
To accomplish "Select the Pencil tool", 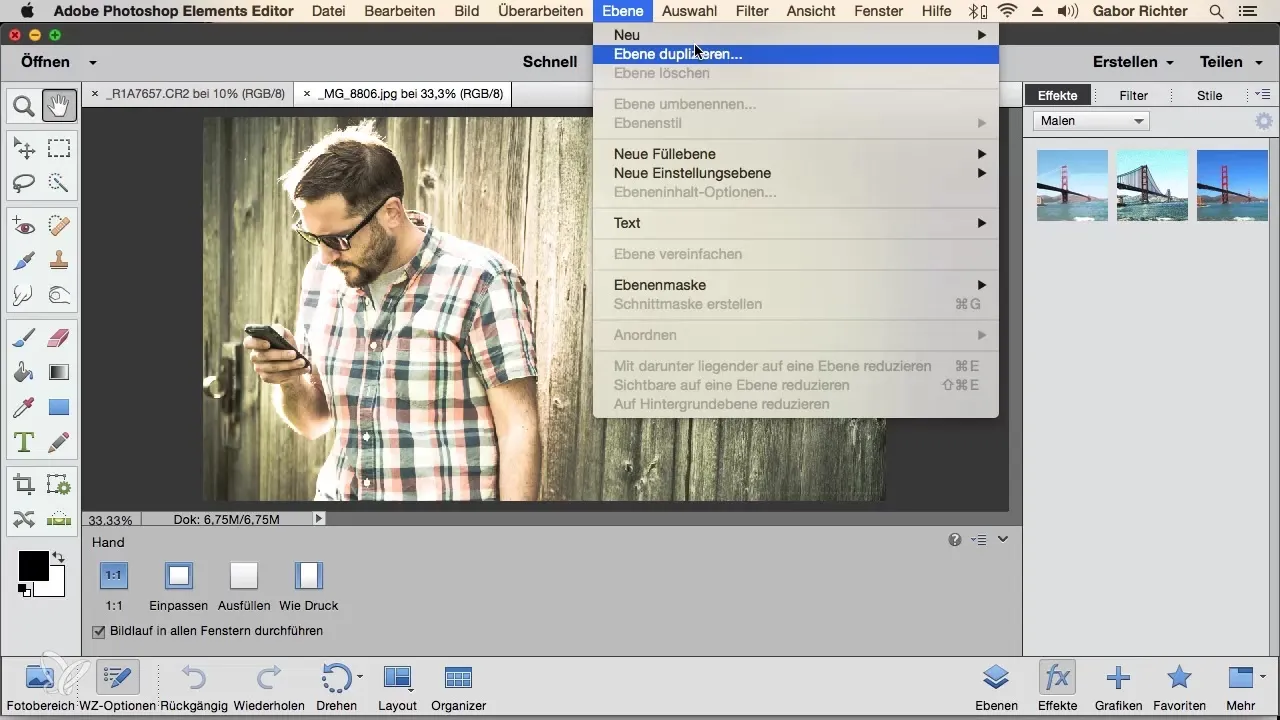I will (59, 441).
